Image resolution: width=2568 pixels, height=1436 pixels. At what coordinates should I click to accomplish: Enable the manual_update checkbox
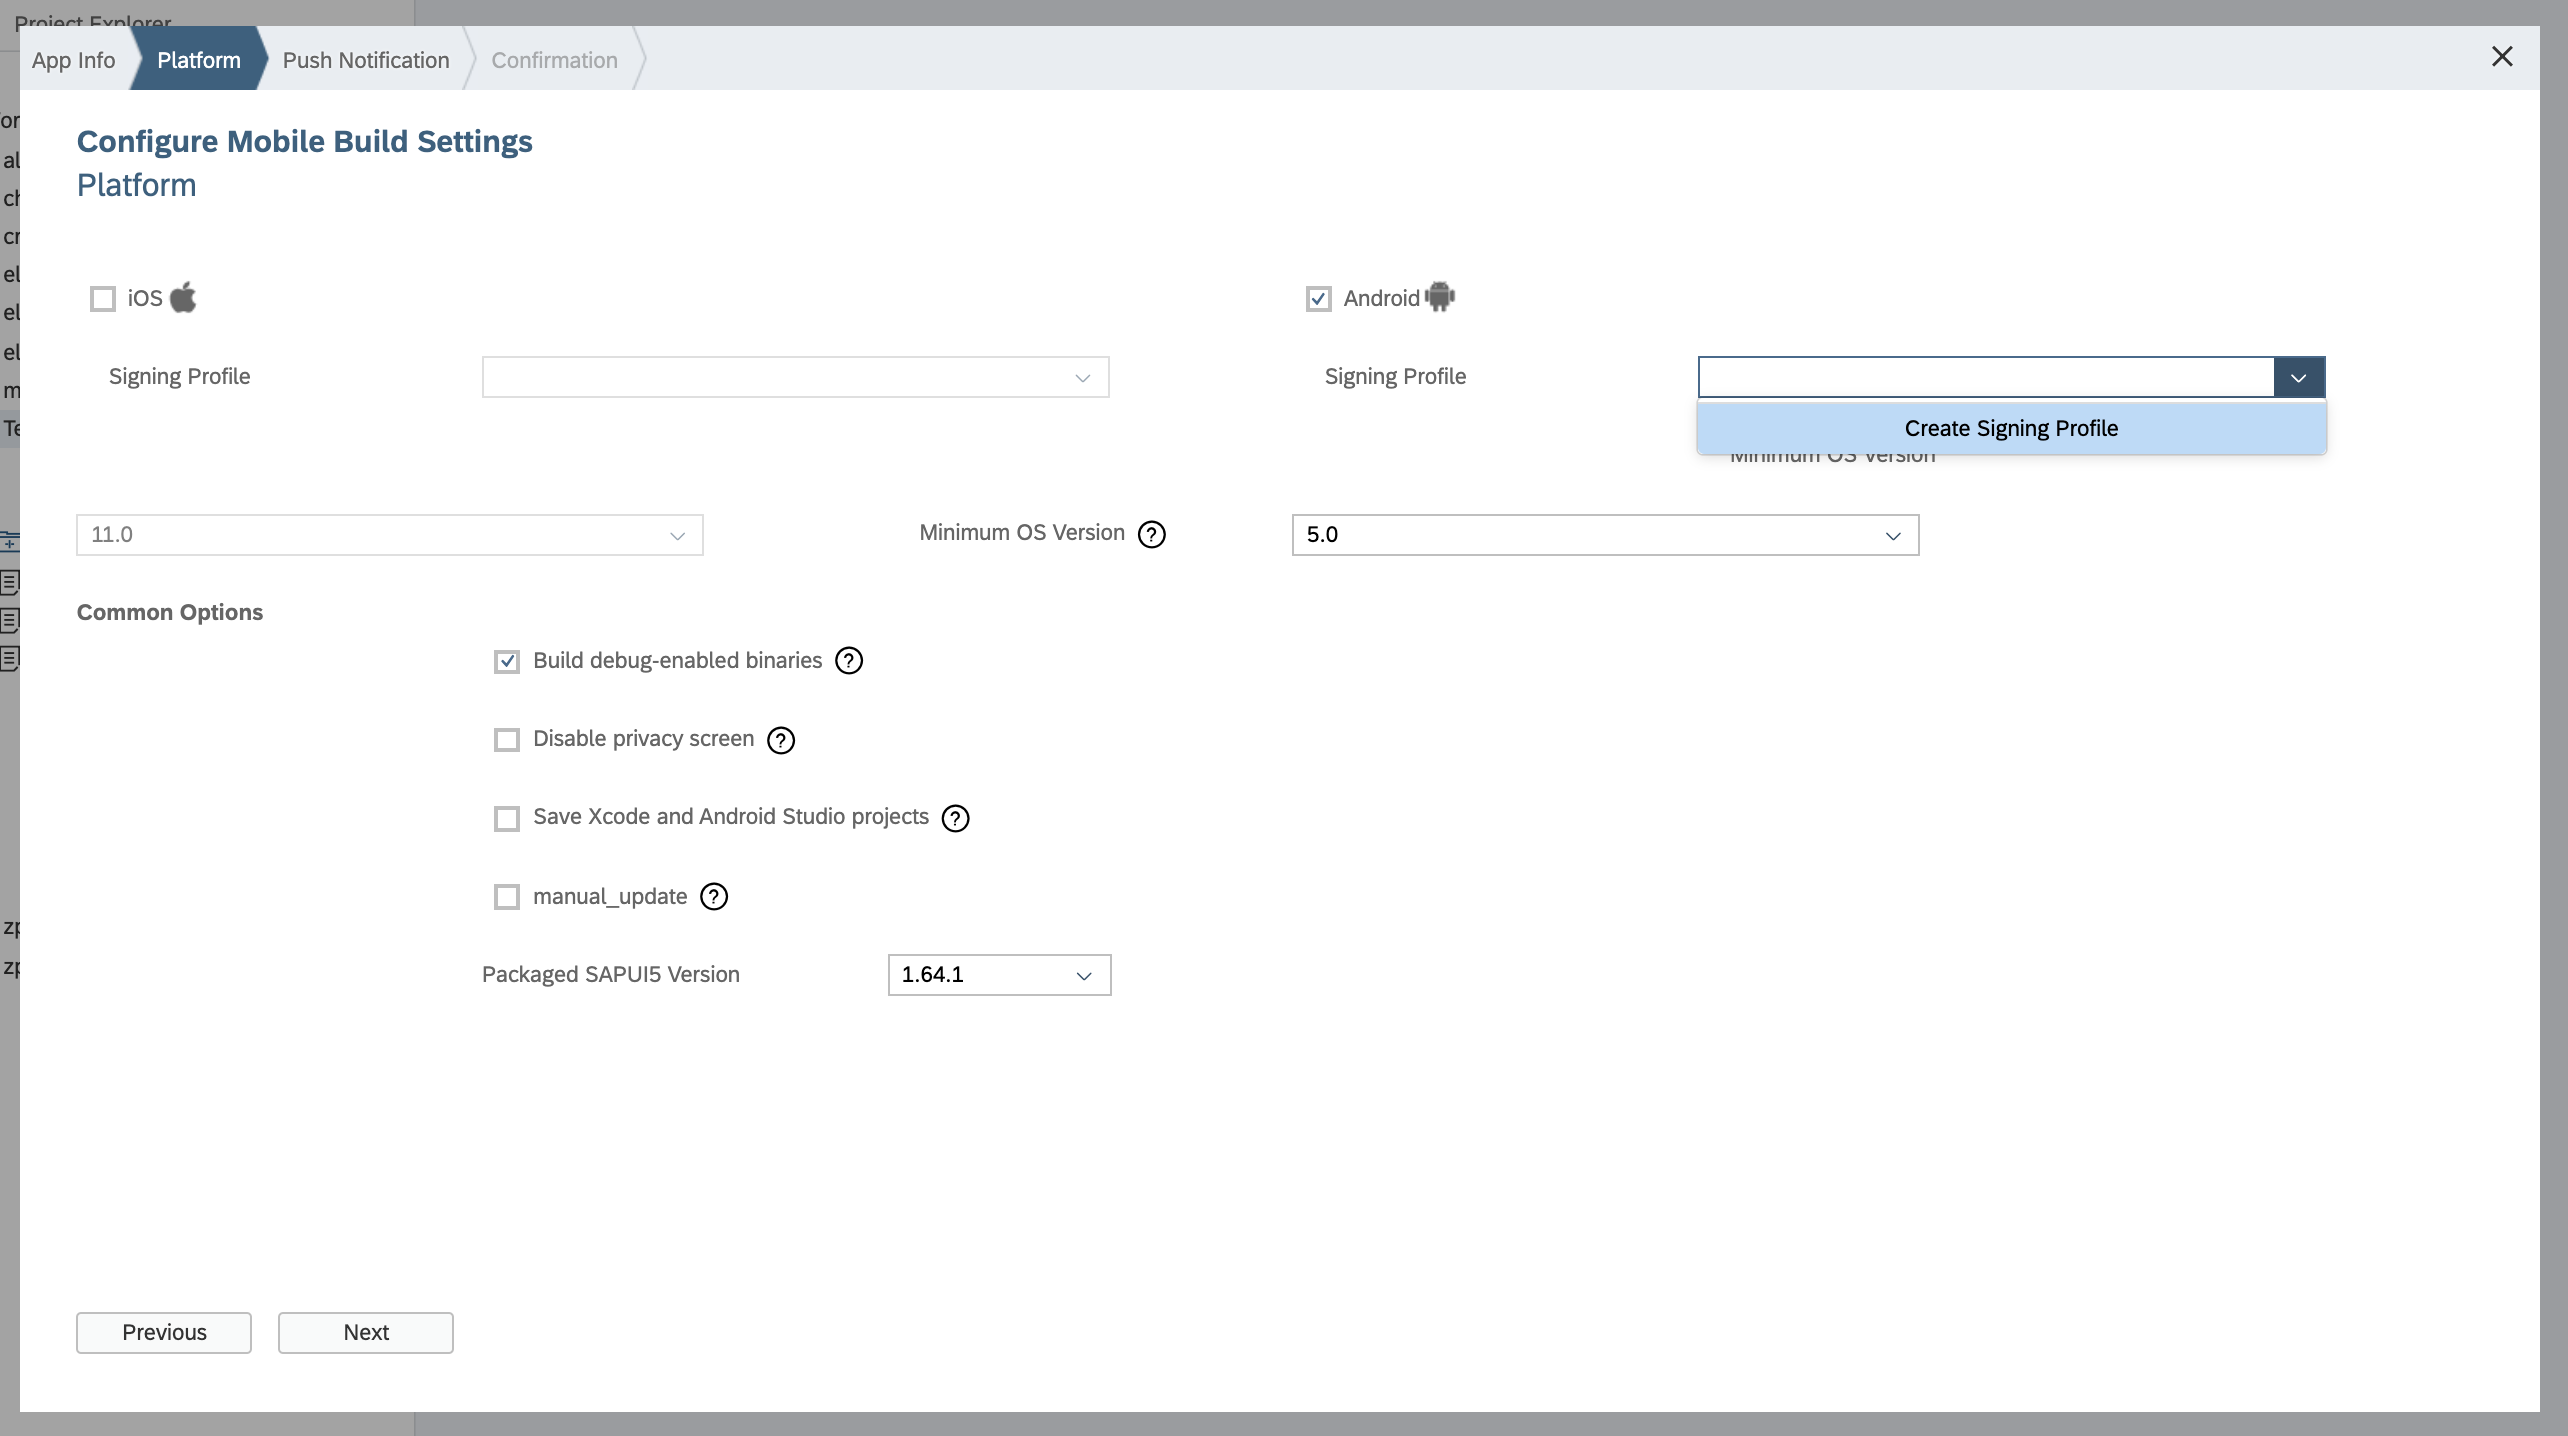click(507, 897)
